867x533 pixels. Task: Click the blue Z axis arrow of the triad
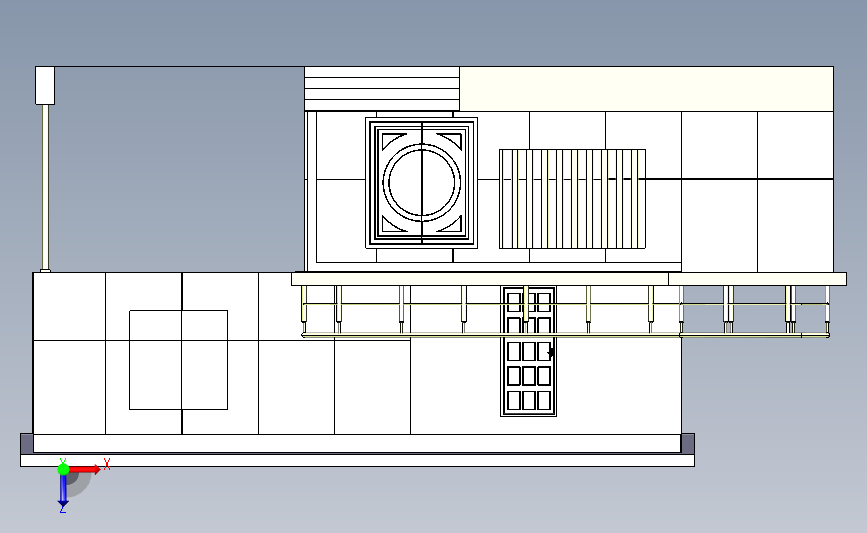(x=63, y=491)
